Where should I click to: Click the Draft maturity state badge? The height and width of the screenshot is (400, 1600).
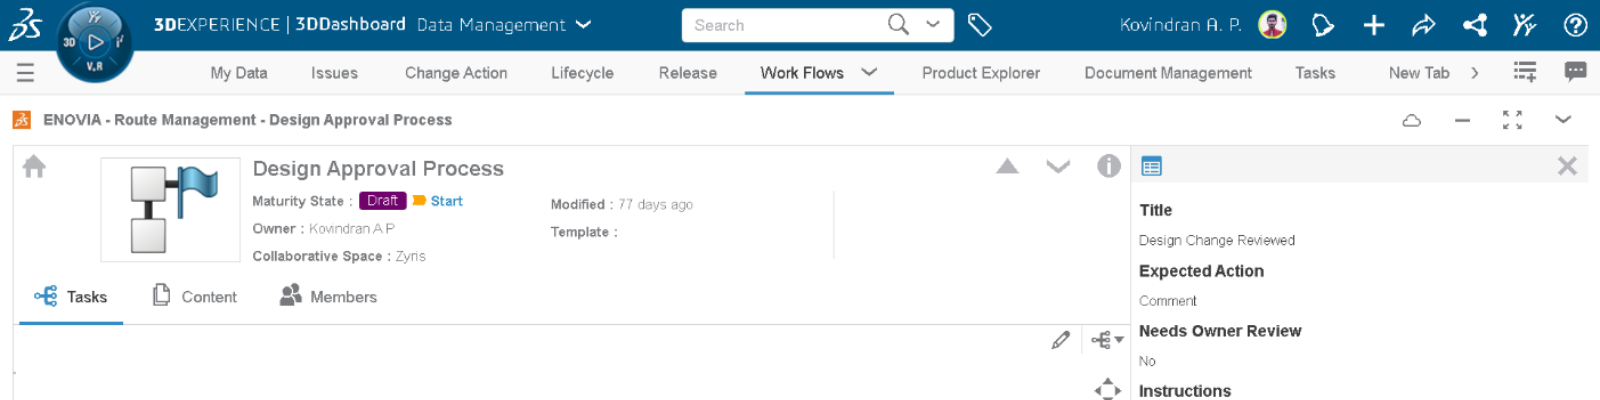382,201
